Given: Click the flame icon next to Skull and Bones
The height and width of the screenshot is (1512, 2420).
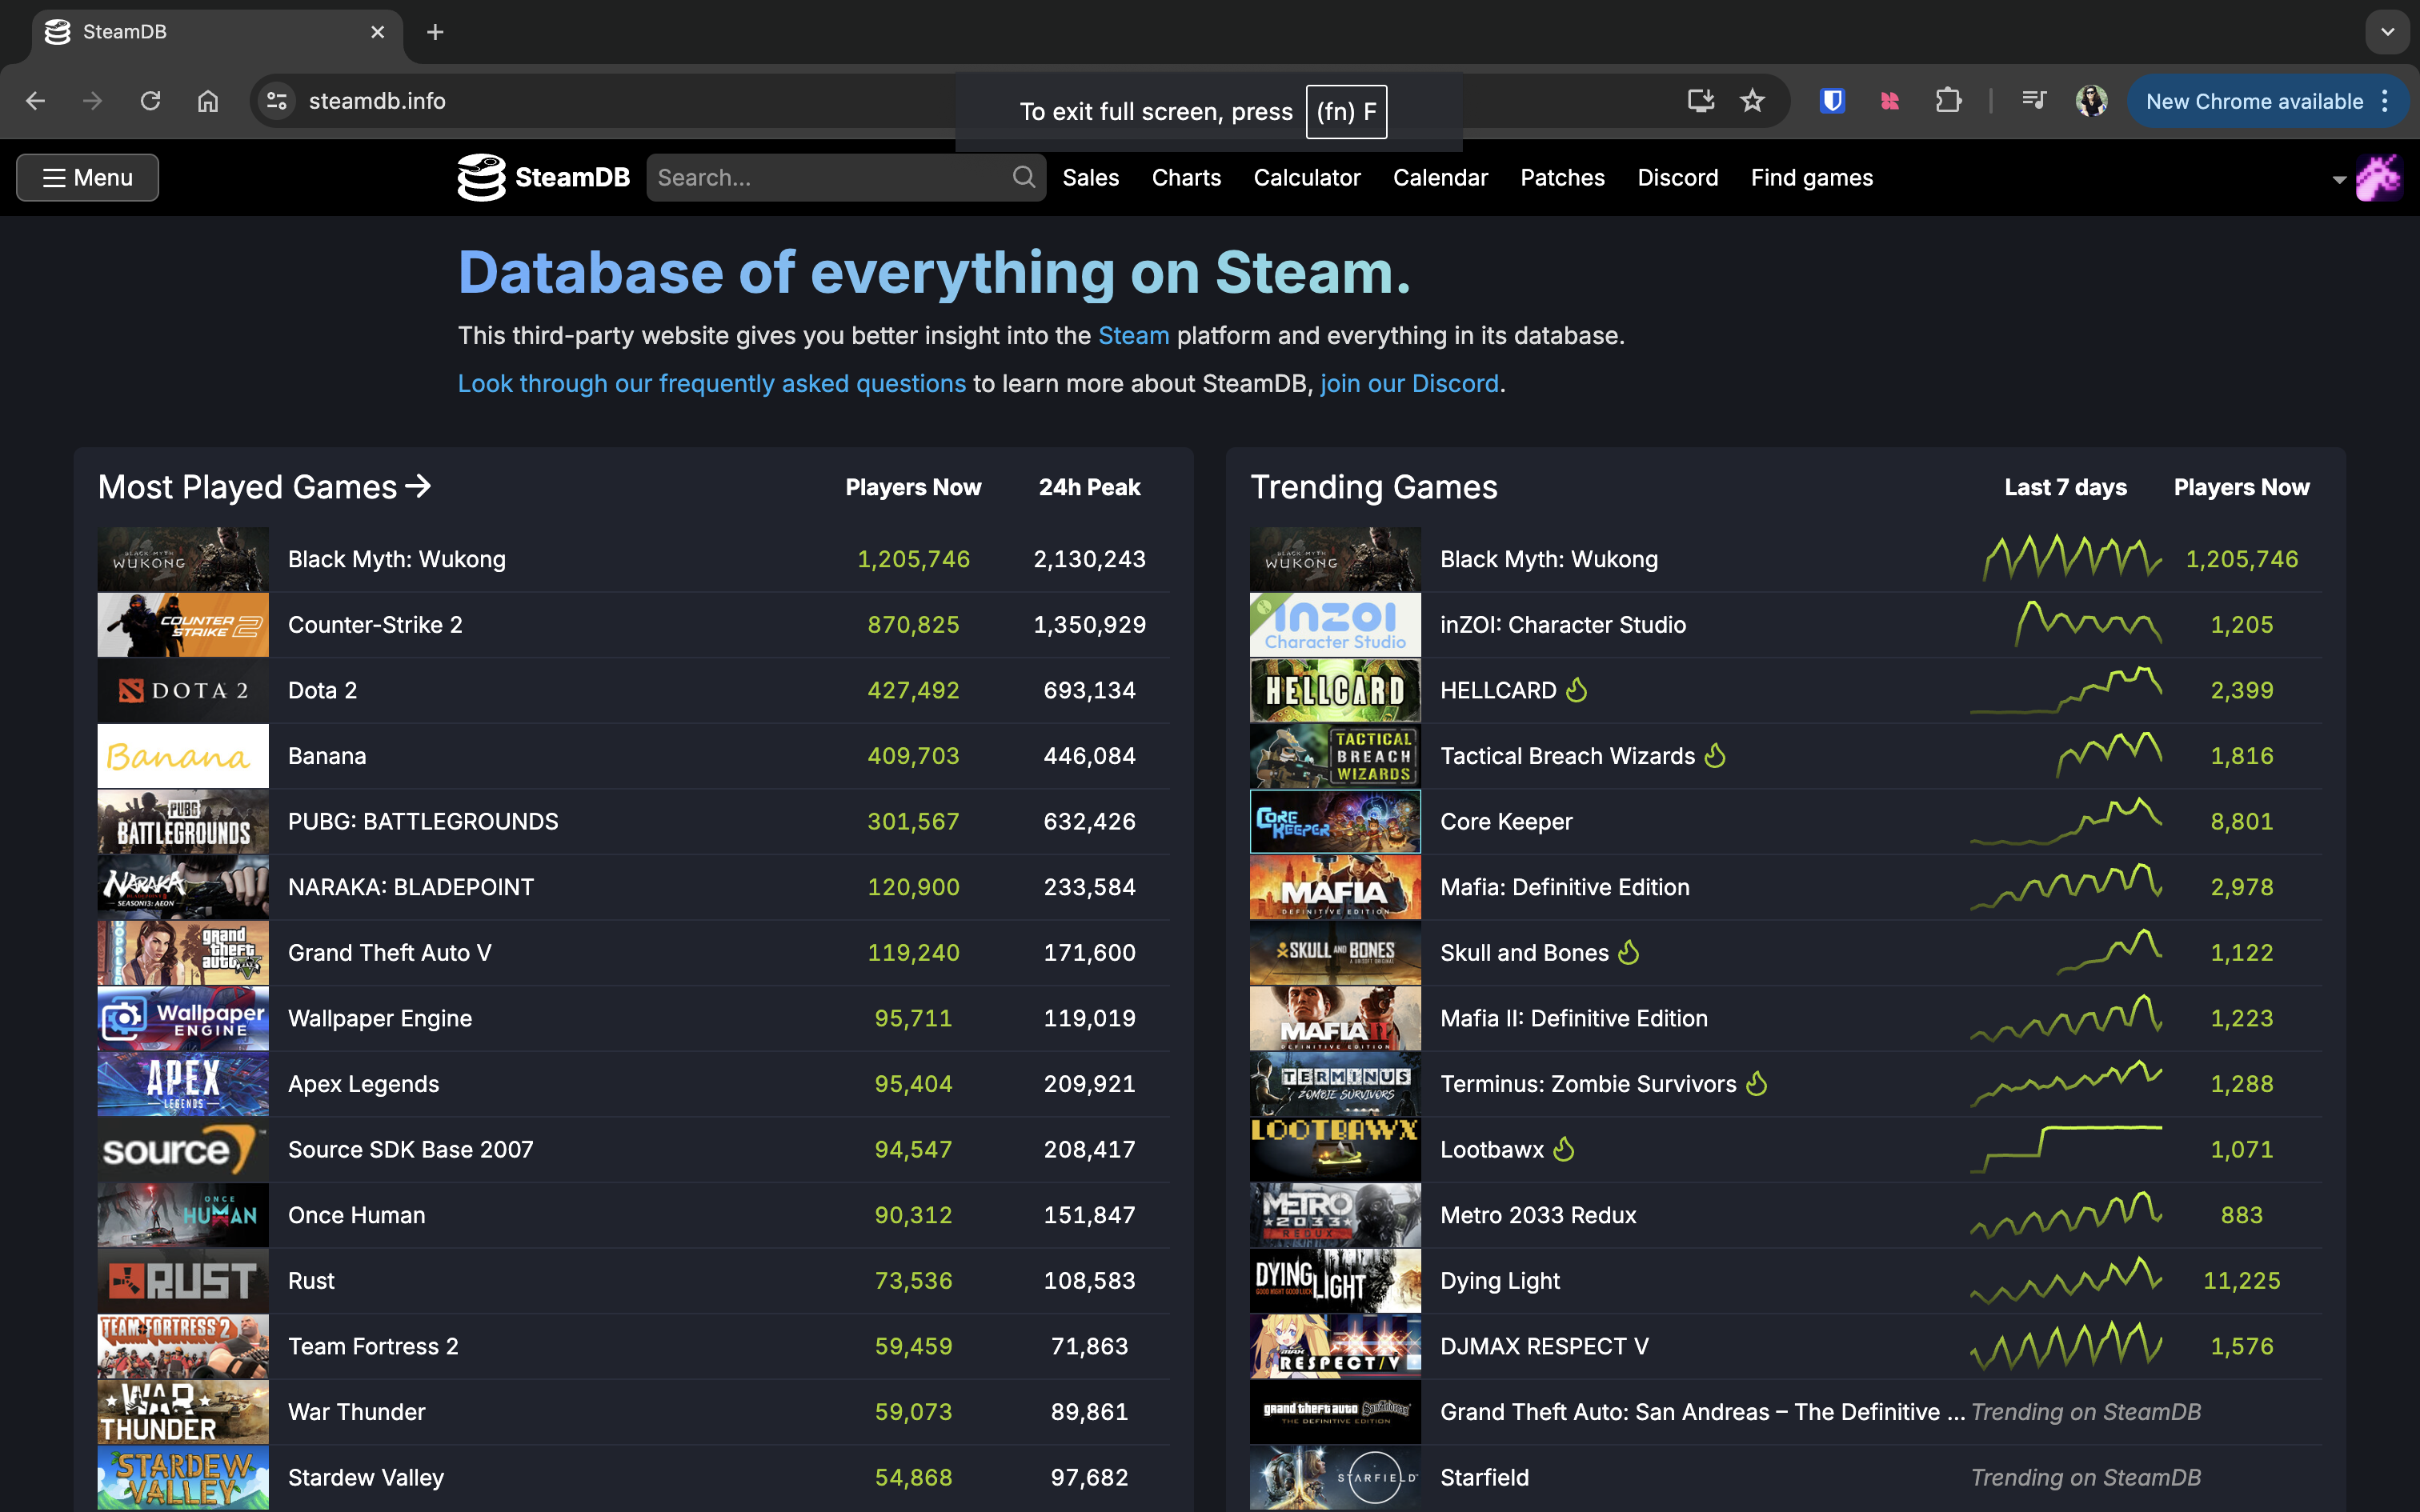Looking at the screenshot, I should click(x=1629, y=952).
